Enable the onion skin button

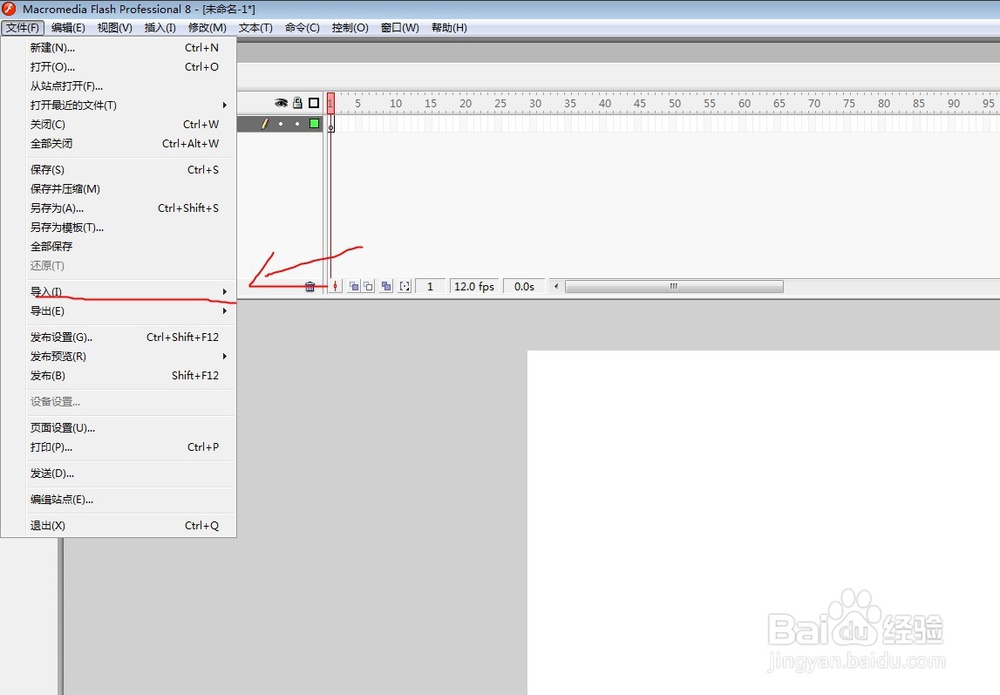click(354, 286)
